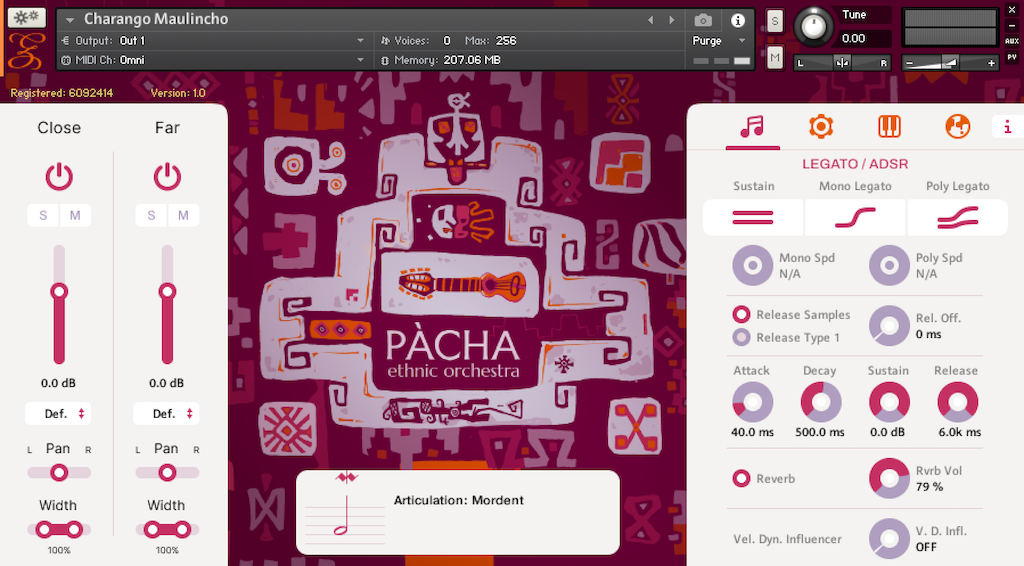Toggle the Far mic power button
Image resolution: width=1024 pixels, height=566 pixels.
tap(167, 177)
